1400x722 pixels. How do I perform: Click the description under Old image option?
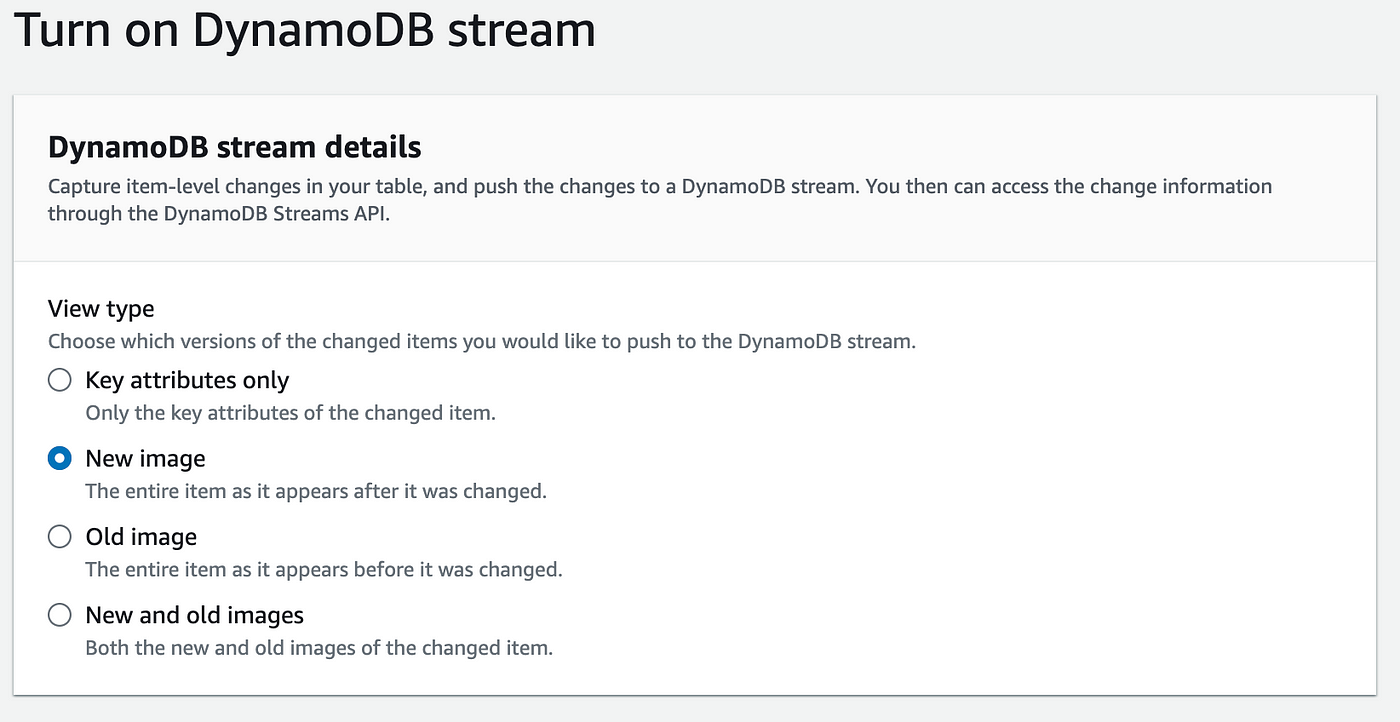pos(324,569)
